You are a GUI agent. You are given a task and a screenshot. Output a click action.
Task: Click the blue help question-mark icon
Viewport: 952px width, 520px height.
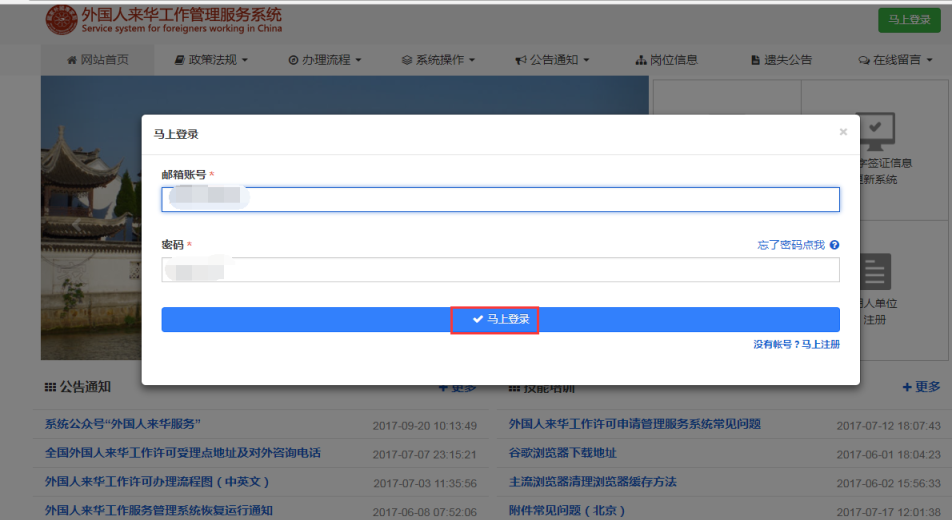click(834, 245)
